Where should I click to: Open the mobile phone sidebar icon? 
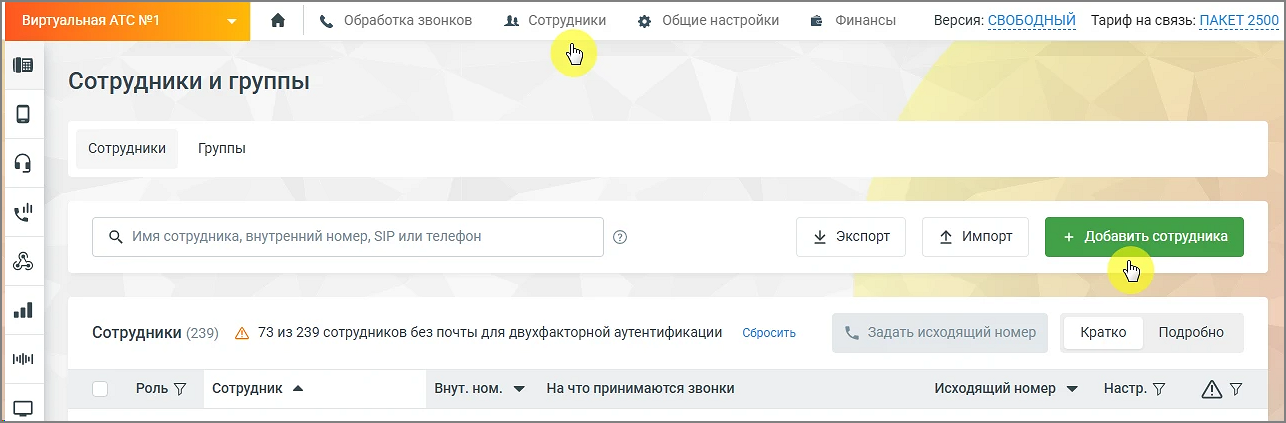coord(22,114)
